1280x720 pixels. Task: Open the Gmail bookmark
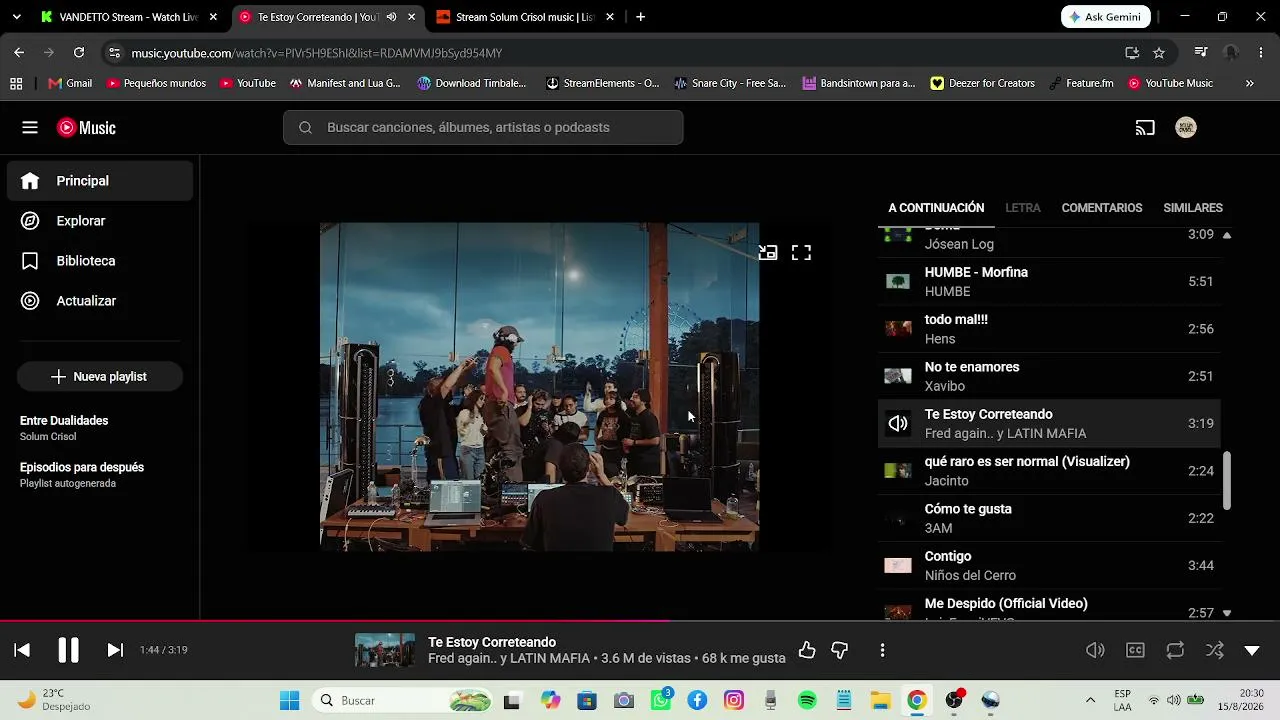pyautogui.click(x=70, y=84)
